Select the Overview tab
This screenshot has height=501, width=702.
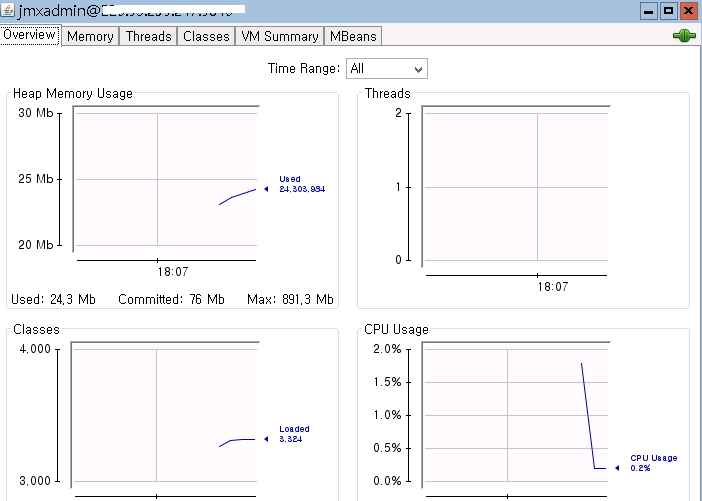[x=30, y=35]
